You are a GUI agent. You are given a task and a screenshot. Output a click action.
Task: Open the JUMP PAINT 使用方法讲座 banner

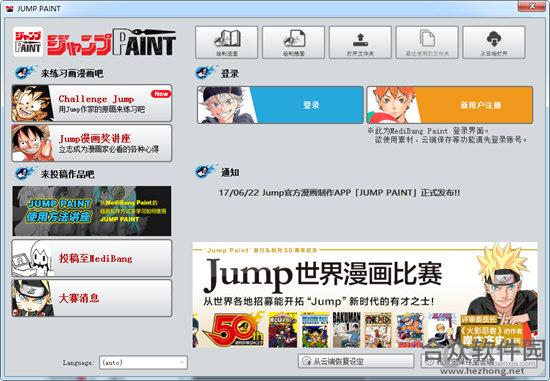pos(92,211)
